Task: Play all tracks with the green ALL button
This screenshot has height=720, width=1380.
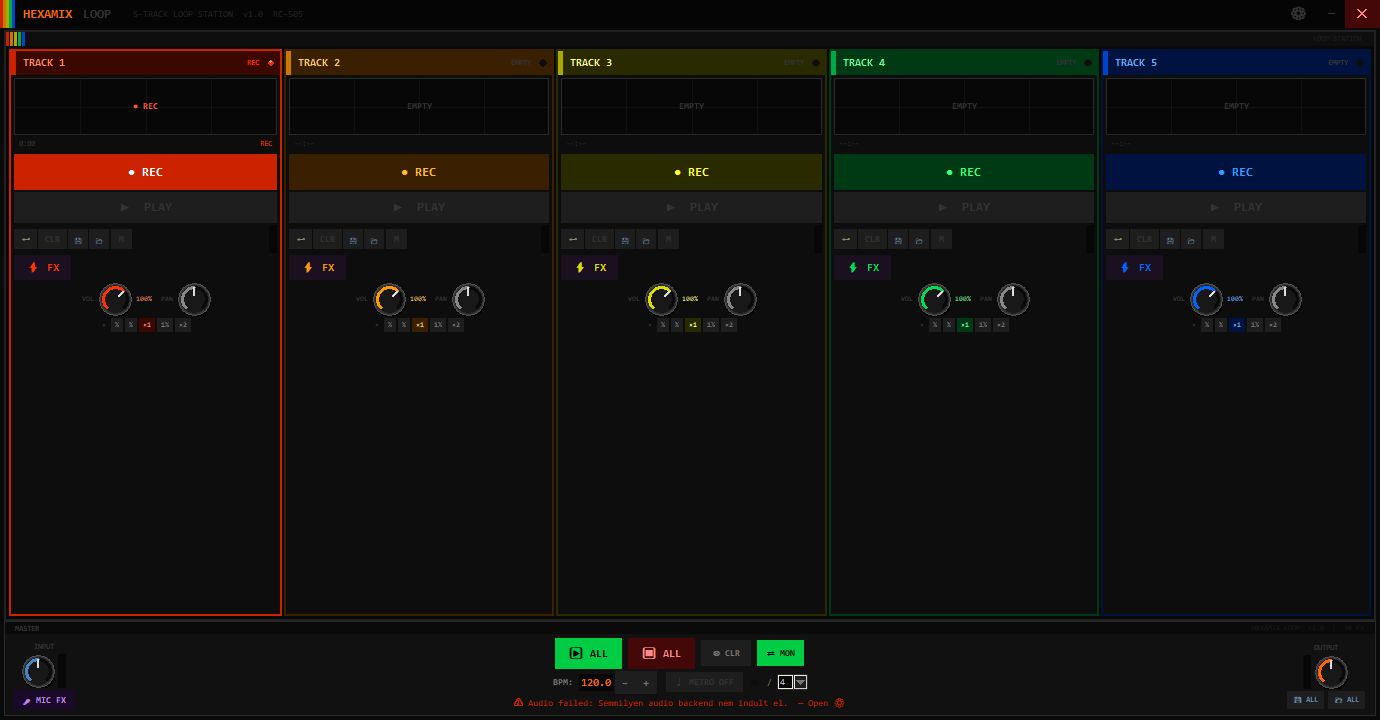Action: (x=588, y=654)
